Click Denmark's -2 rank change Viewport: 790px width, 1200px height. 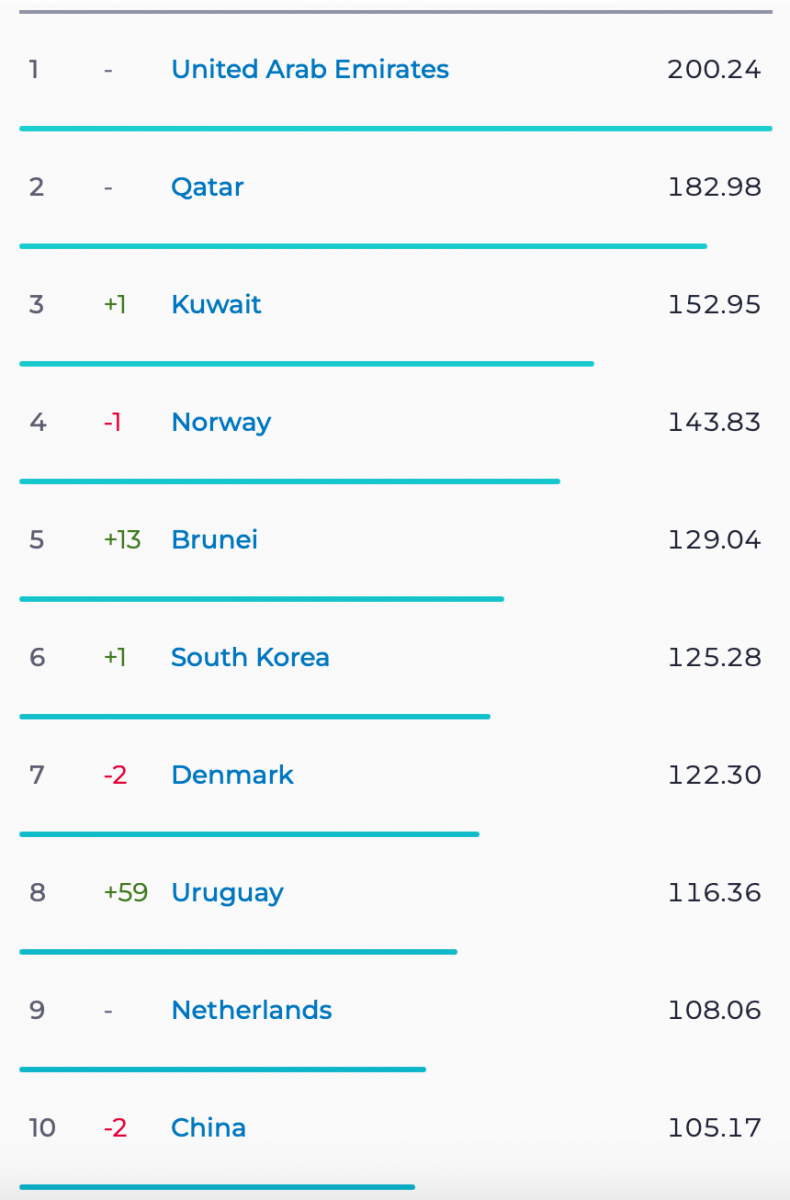pos(115,775)
